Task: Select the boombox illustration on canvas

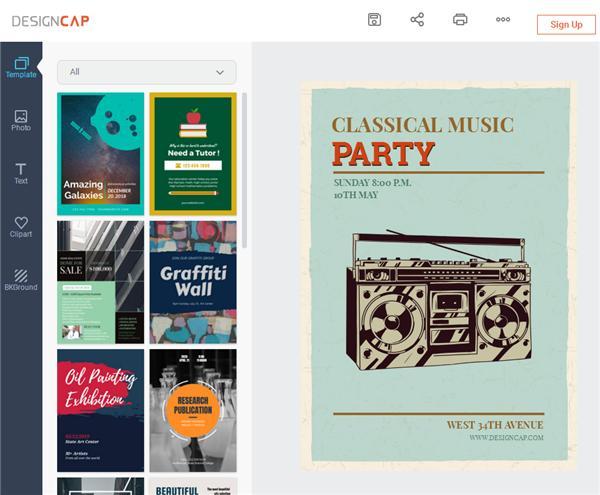Action: click(439, 300)
